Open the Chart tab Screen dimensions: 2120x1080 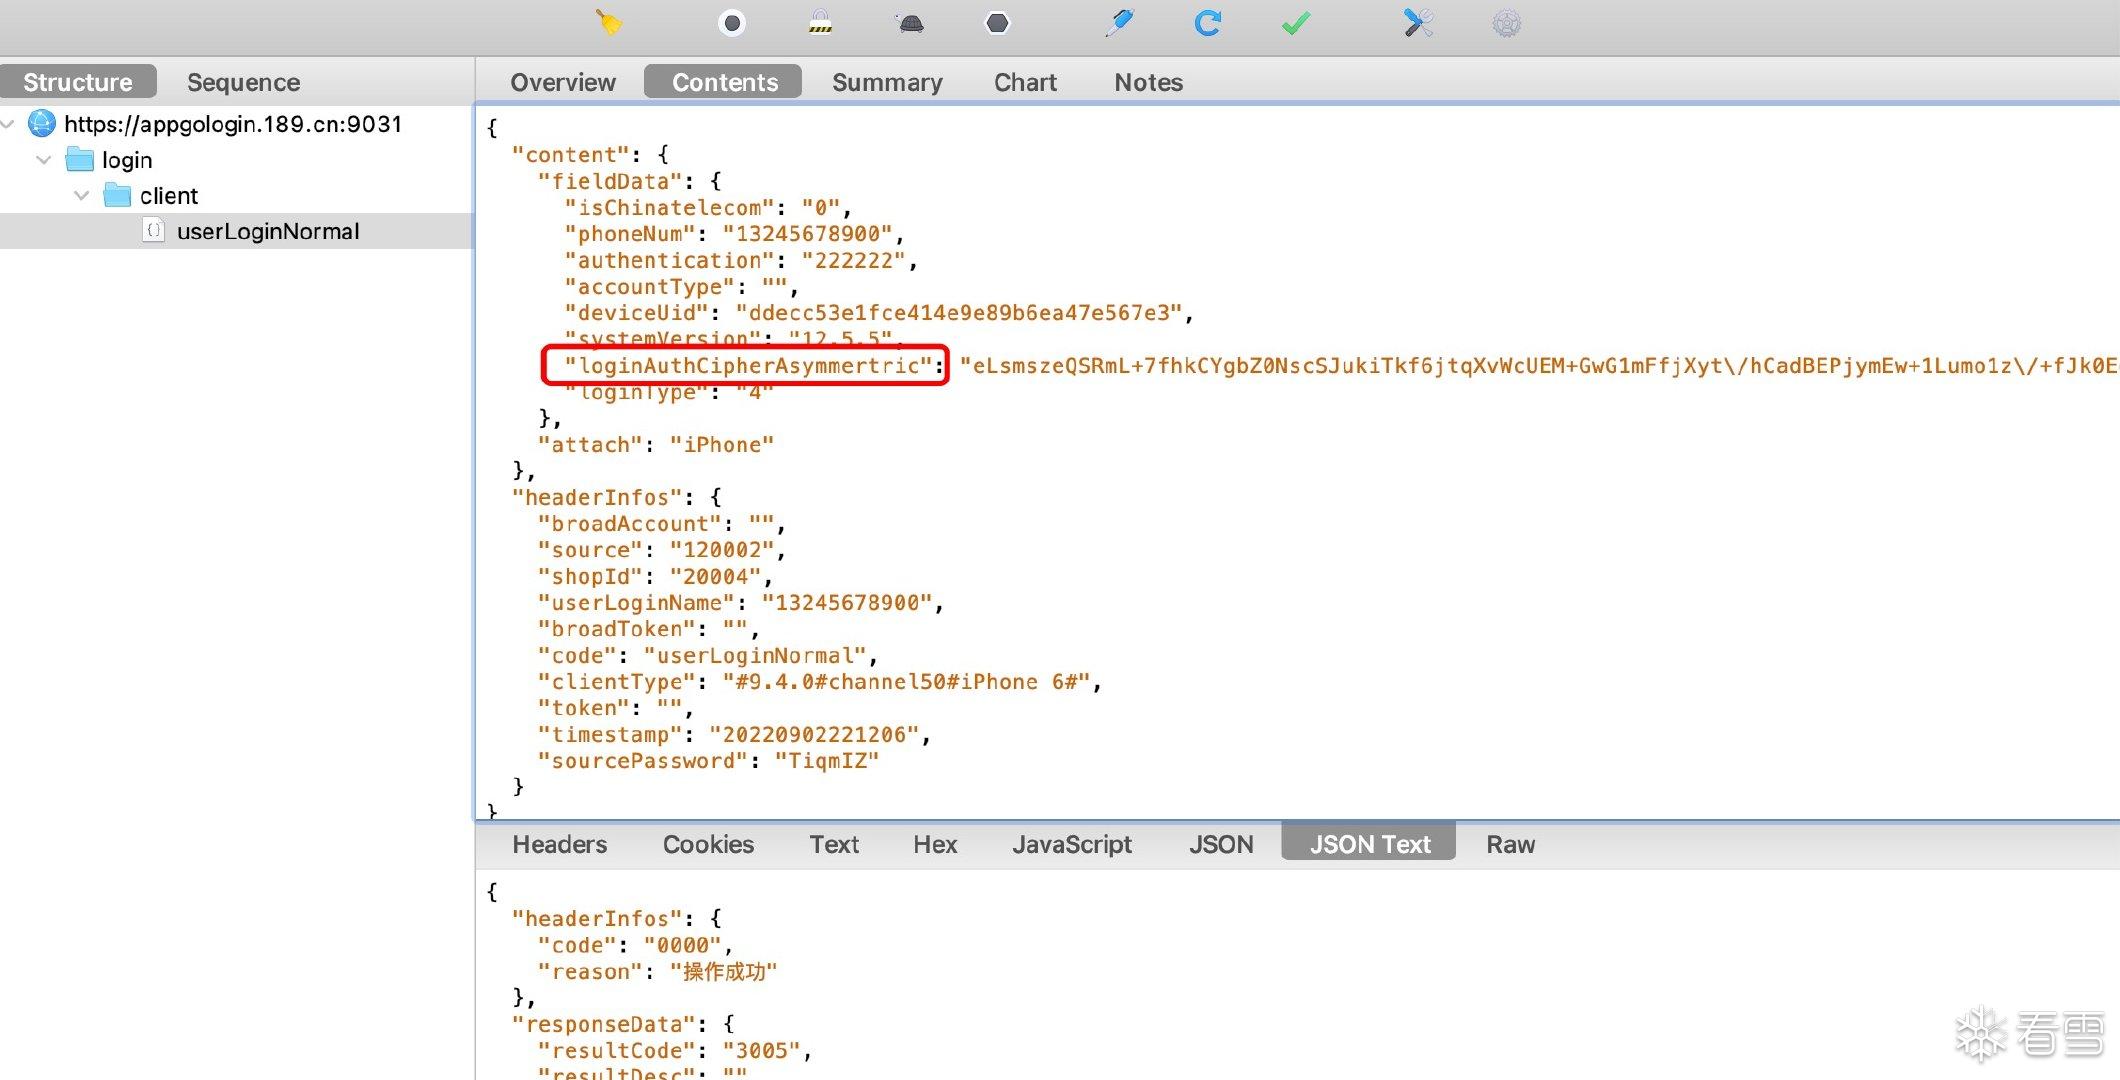pos(1025,82)
